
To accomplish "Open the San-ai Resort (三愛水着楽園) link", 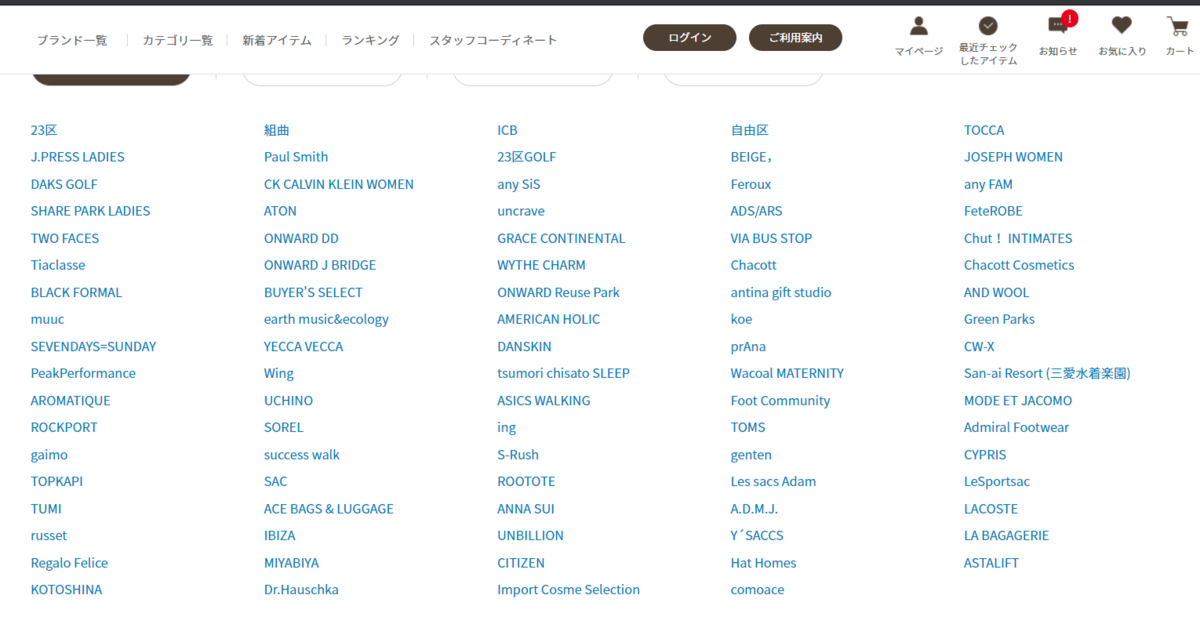I will coord(1047,373).
